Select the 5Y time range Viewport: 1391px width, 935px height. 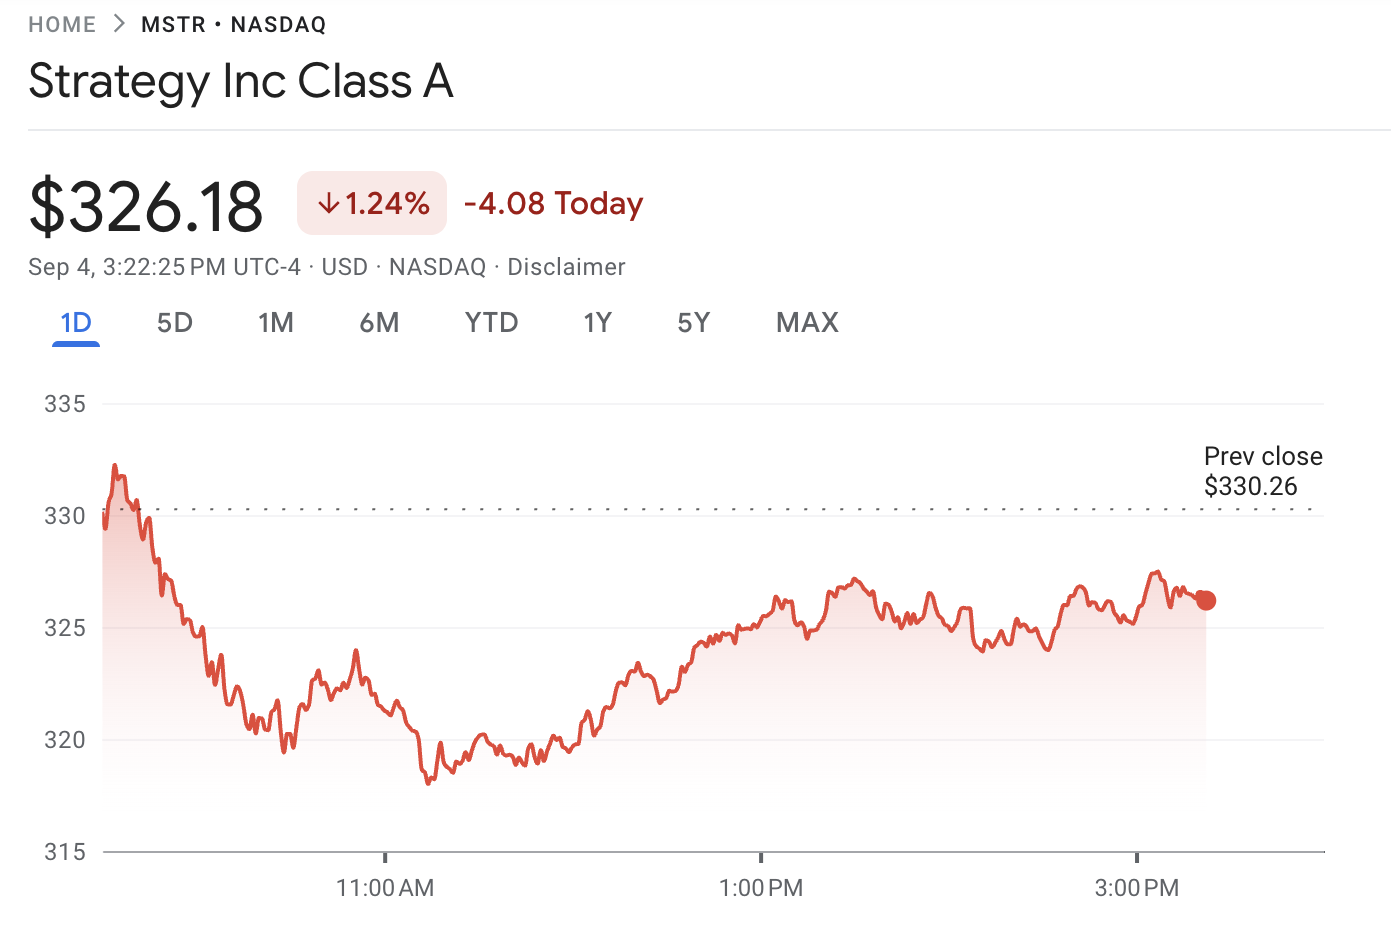[694, 322]
